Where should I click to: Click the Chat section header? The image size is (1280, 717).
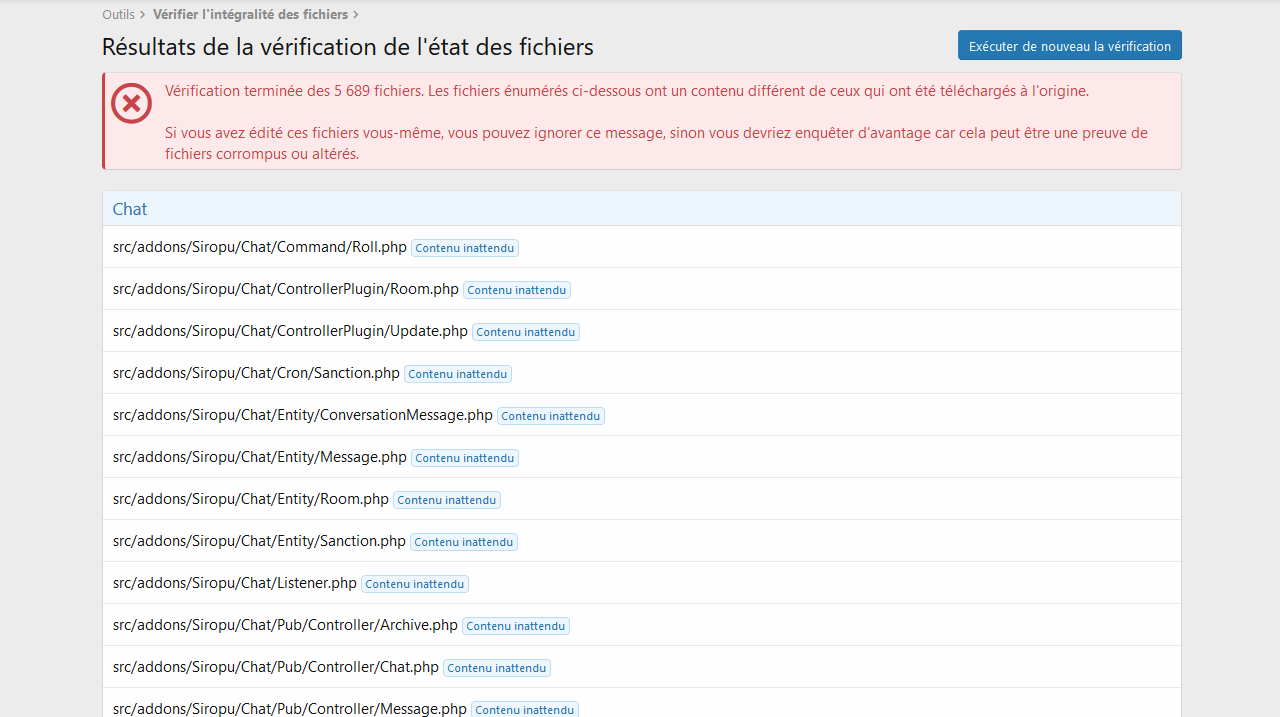[x=130, y=209]
